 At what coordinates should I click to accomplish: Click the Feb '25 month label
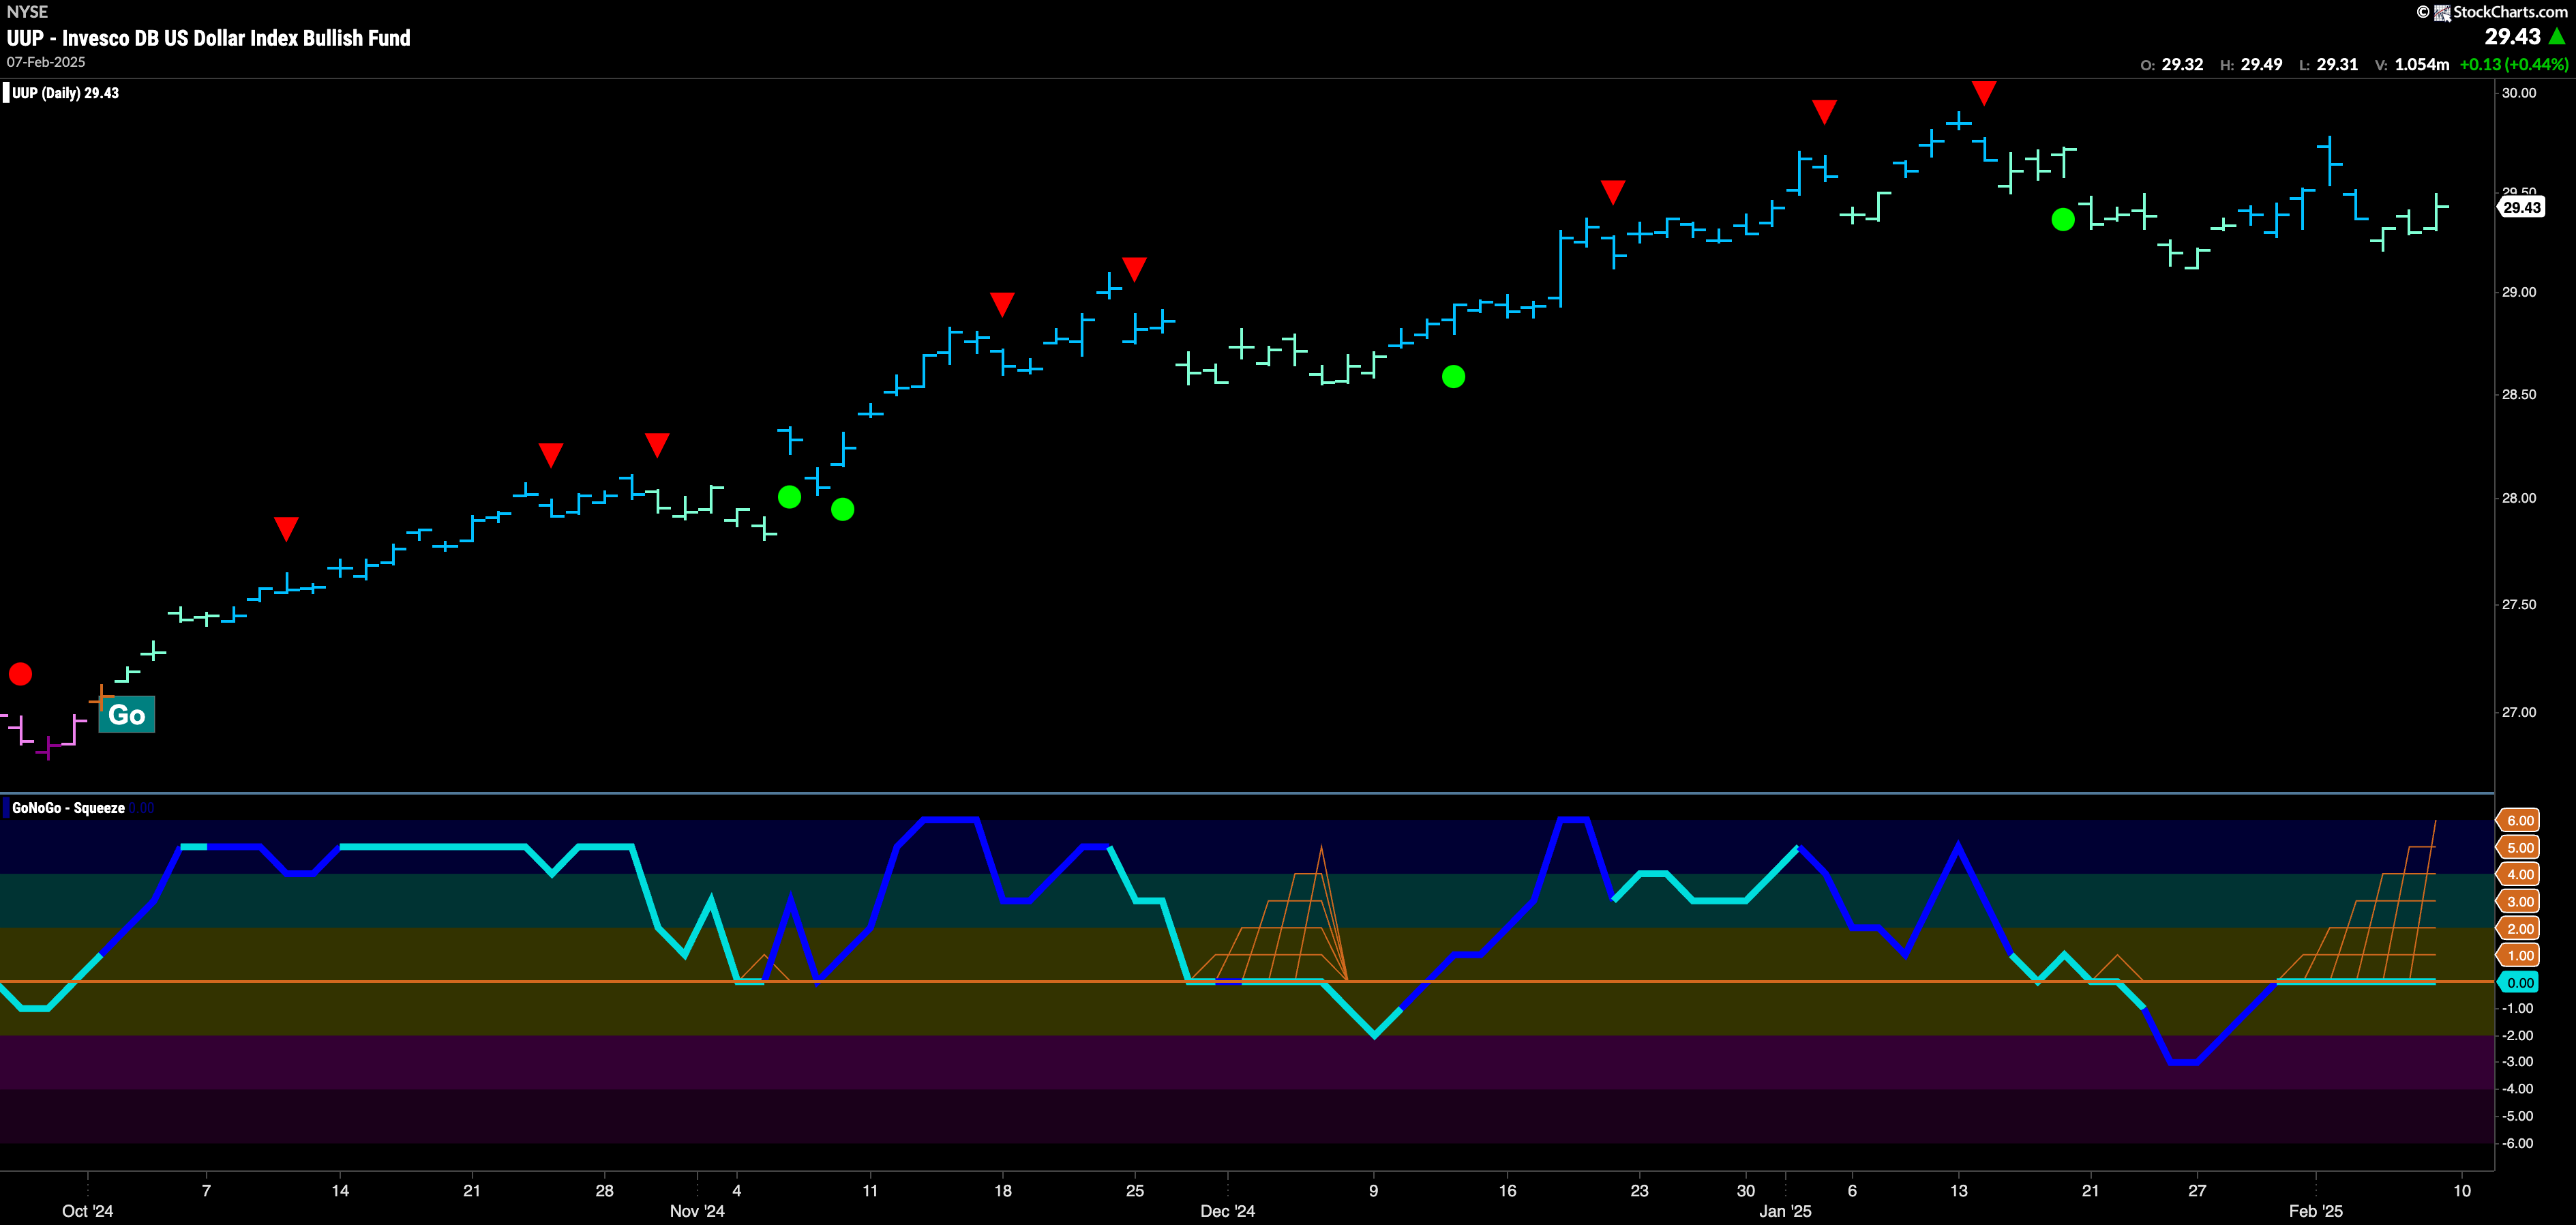2316,1211
